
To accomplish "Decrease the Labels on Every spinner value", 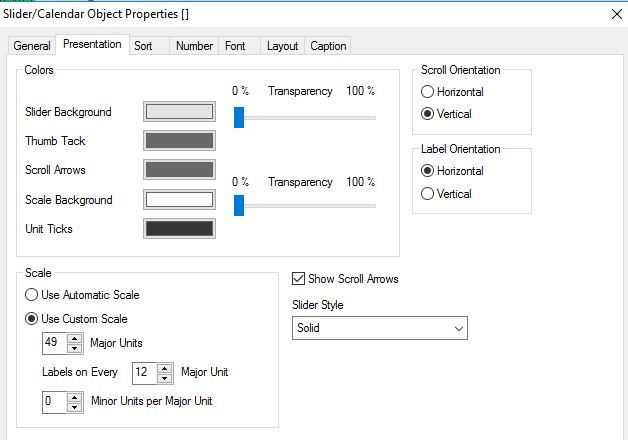I will tap(165, 378).
